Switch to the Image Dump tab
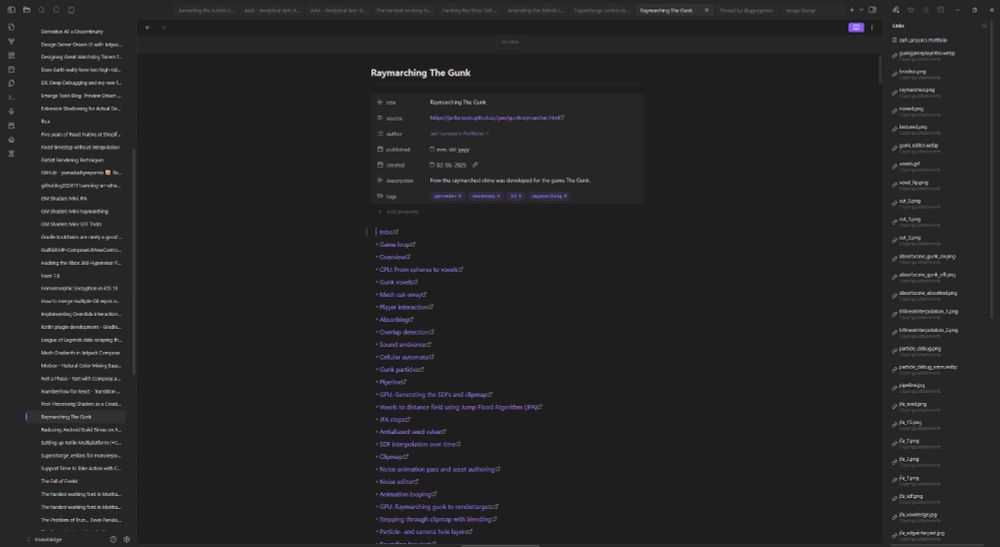 coord(800,10)
